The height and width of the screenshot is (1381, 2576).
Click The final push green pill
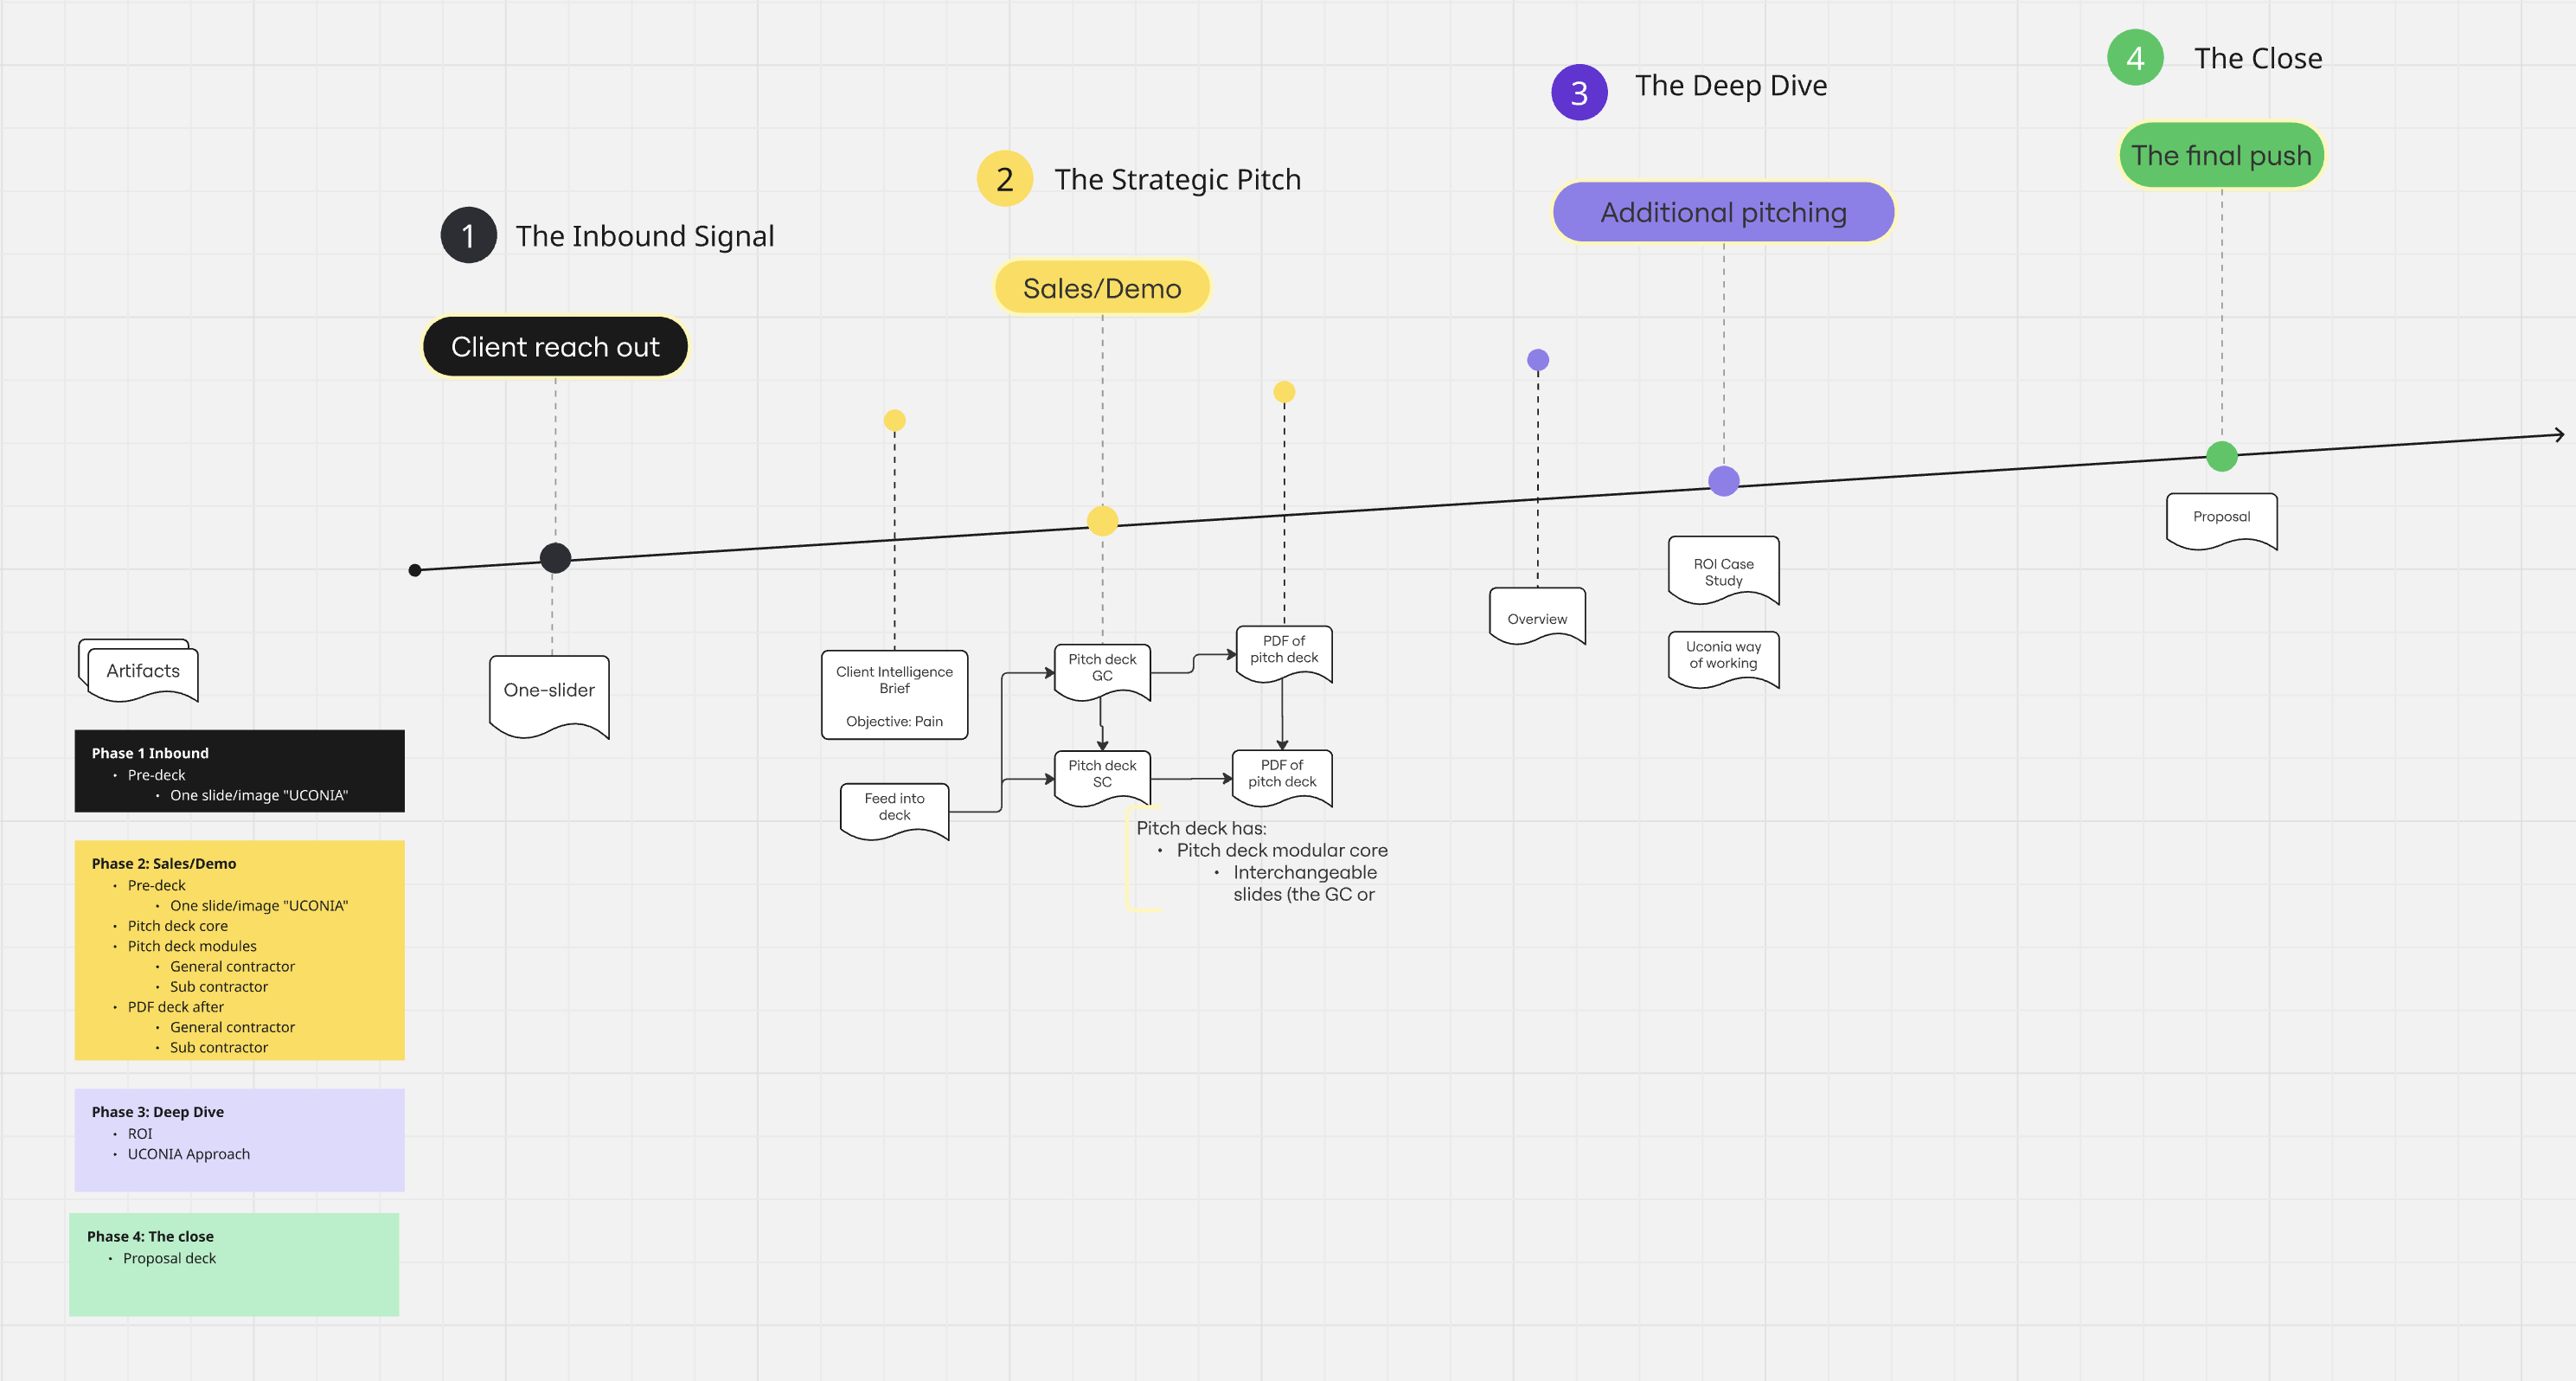[2221, 155]
